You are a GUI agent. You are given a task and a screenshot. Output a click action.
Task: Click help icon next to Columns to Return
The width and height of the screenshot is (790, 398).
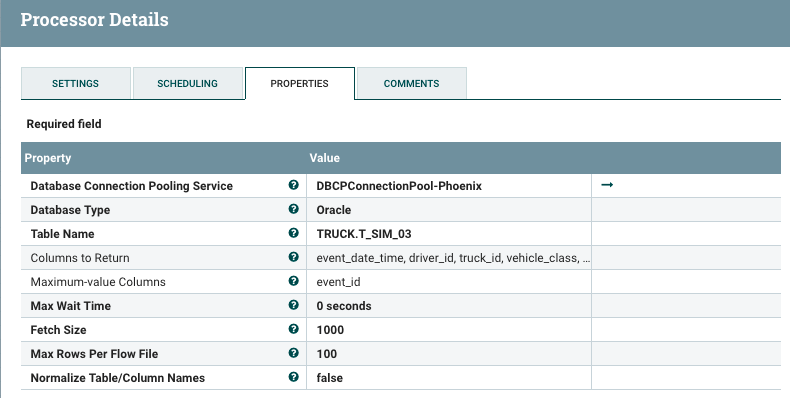tap(294, 257)
